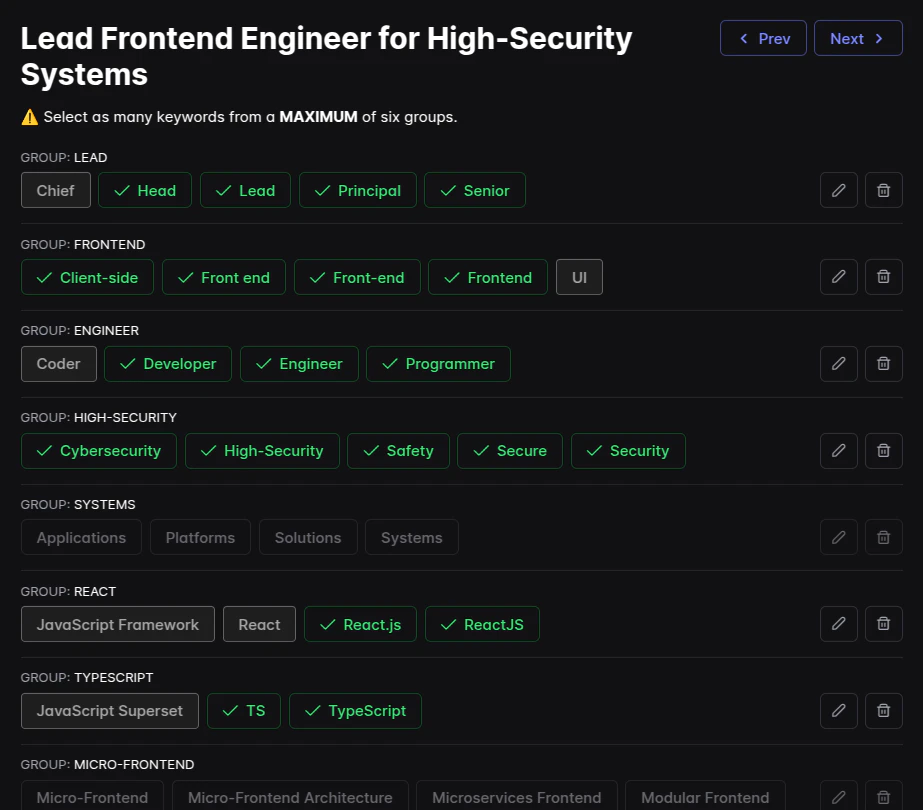Select the JavaScript Superset keyword
Viewport: 923px width, 810px height.
point(109,711)
